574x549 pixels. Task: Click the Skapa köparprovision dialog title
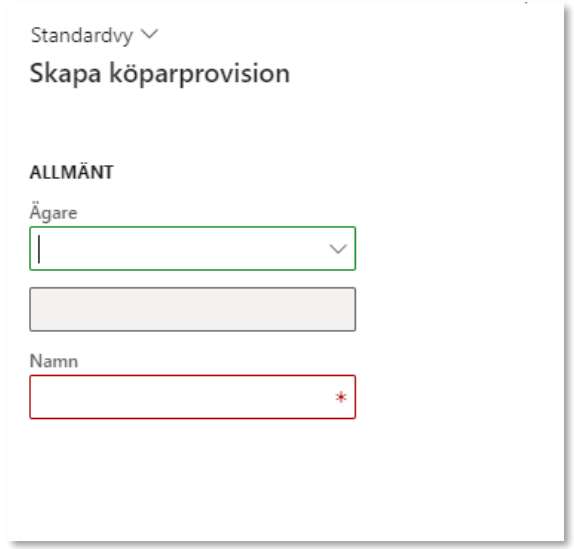click(160, 74)
